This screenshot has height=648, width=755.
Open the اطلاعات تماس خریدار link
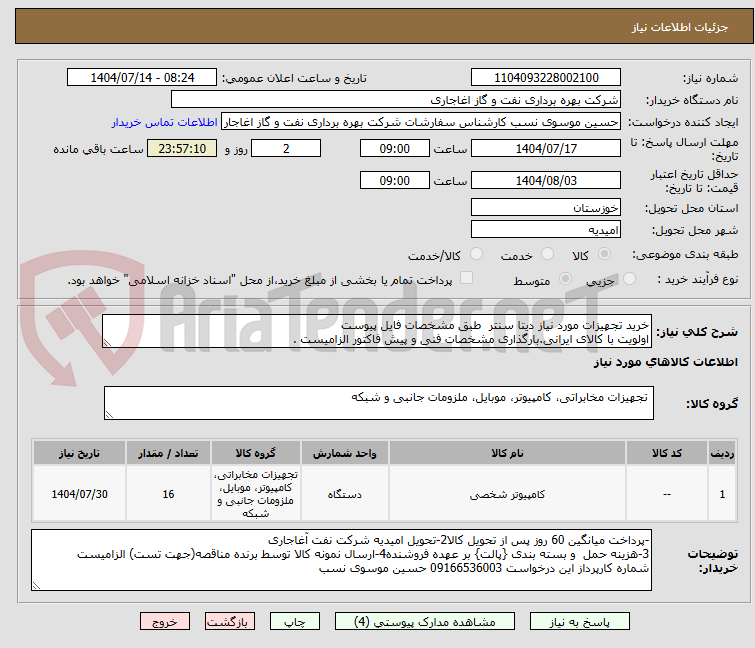pos(165,122)
